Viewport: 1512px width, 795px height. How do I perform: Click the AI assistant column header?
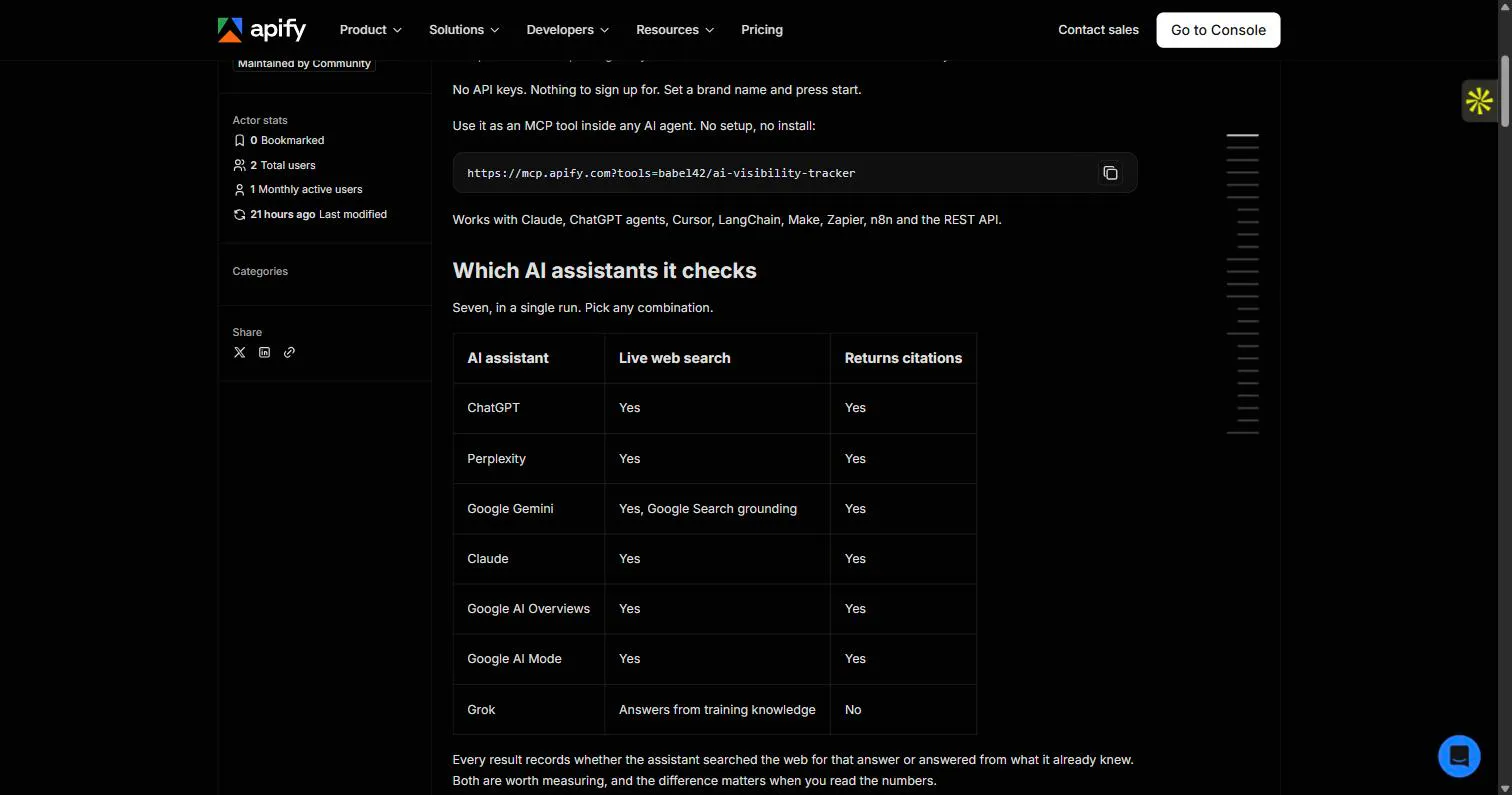click(x=528, y=358)
